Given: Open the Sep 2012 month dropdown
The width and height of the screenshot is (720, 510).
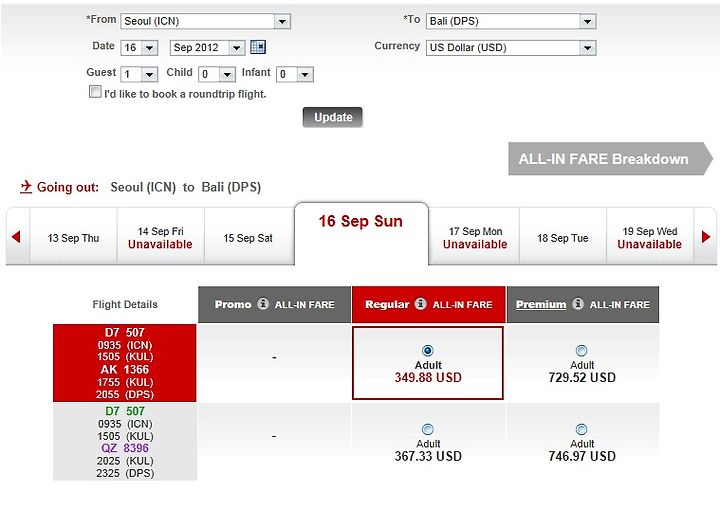Looking at the screenshot, I should point(207,48).
